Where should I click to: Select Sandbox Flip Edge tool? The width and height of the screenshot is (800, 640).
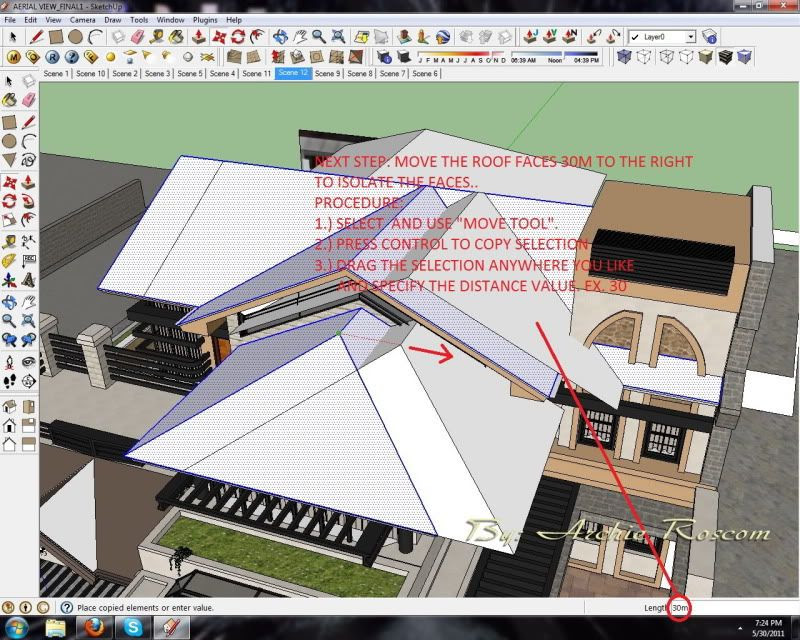point(356,57)
